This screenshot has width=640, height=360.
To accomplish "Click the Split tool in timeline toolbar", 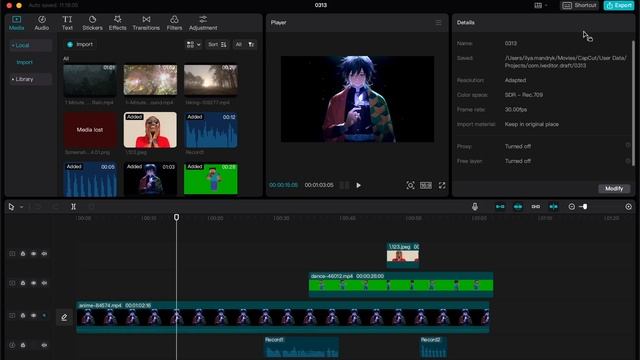I will click(x=73, y=207).
